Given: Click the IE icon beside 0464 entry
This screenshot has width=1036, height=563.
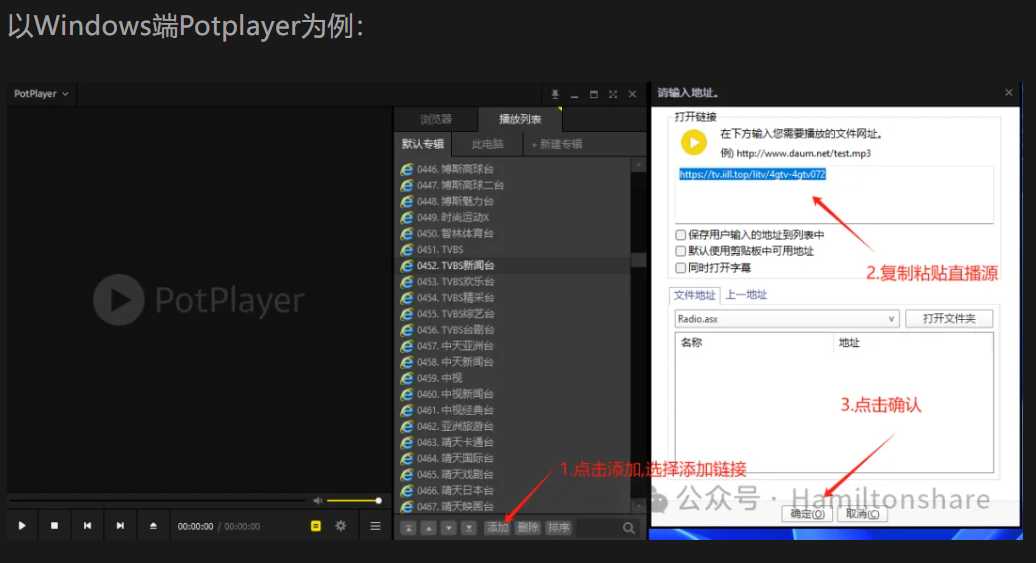Looking at the screenshot, I should [407, 459].
